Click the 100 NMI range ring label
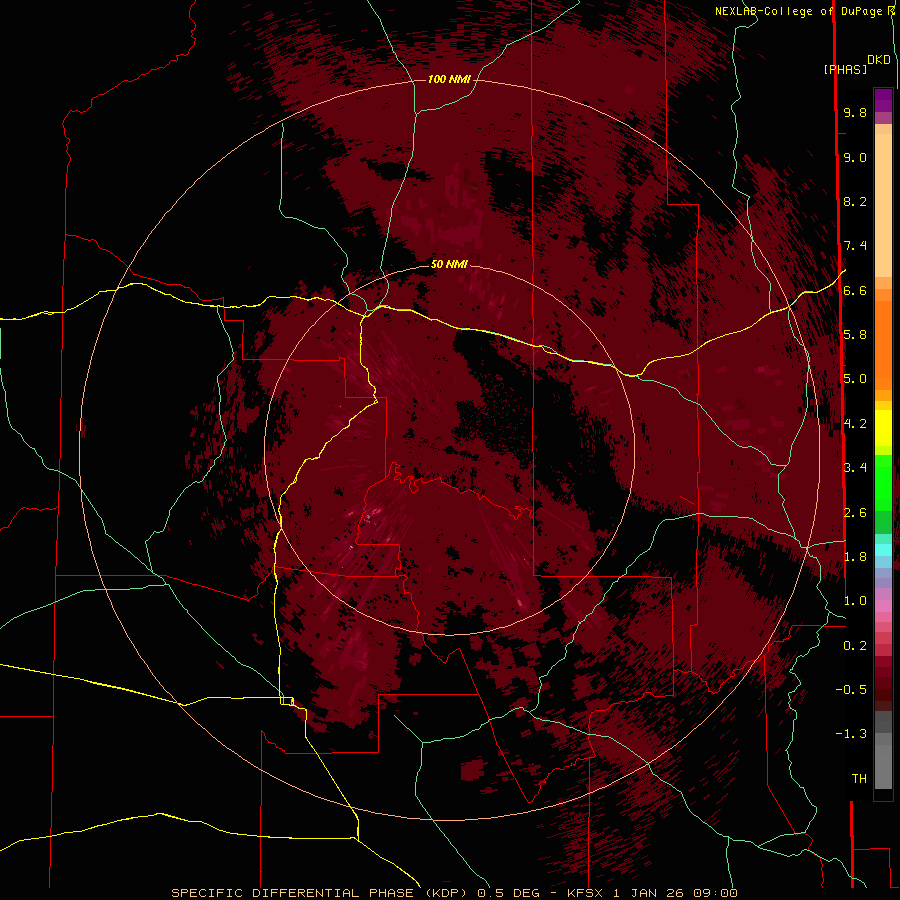Viewport: 900px width, 900px height. [449, 79]
